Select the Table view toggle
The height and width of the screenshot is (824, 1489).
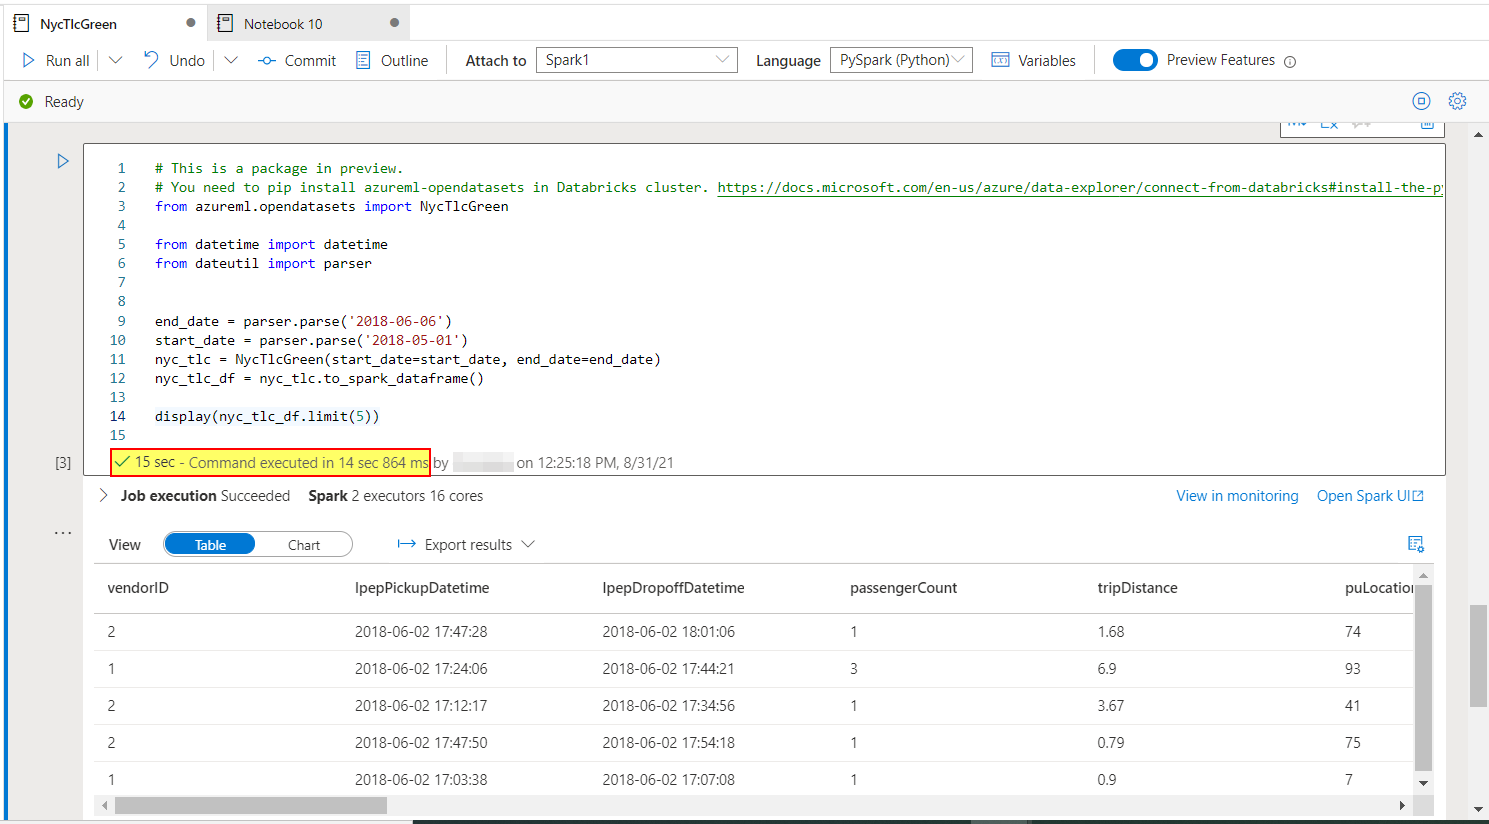click(210, 544)
